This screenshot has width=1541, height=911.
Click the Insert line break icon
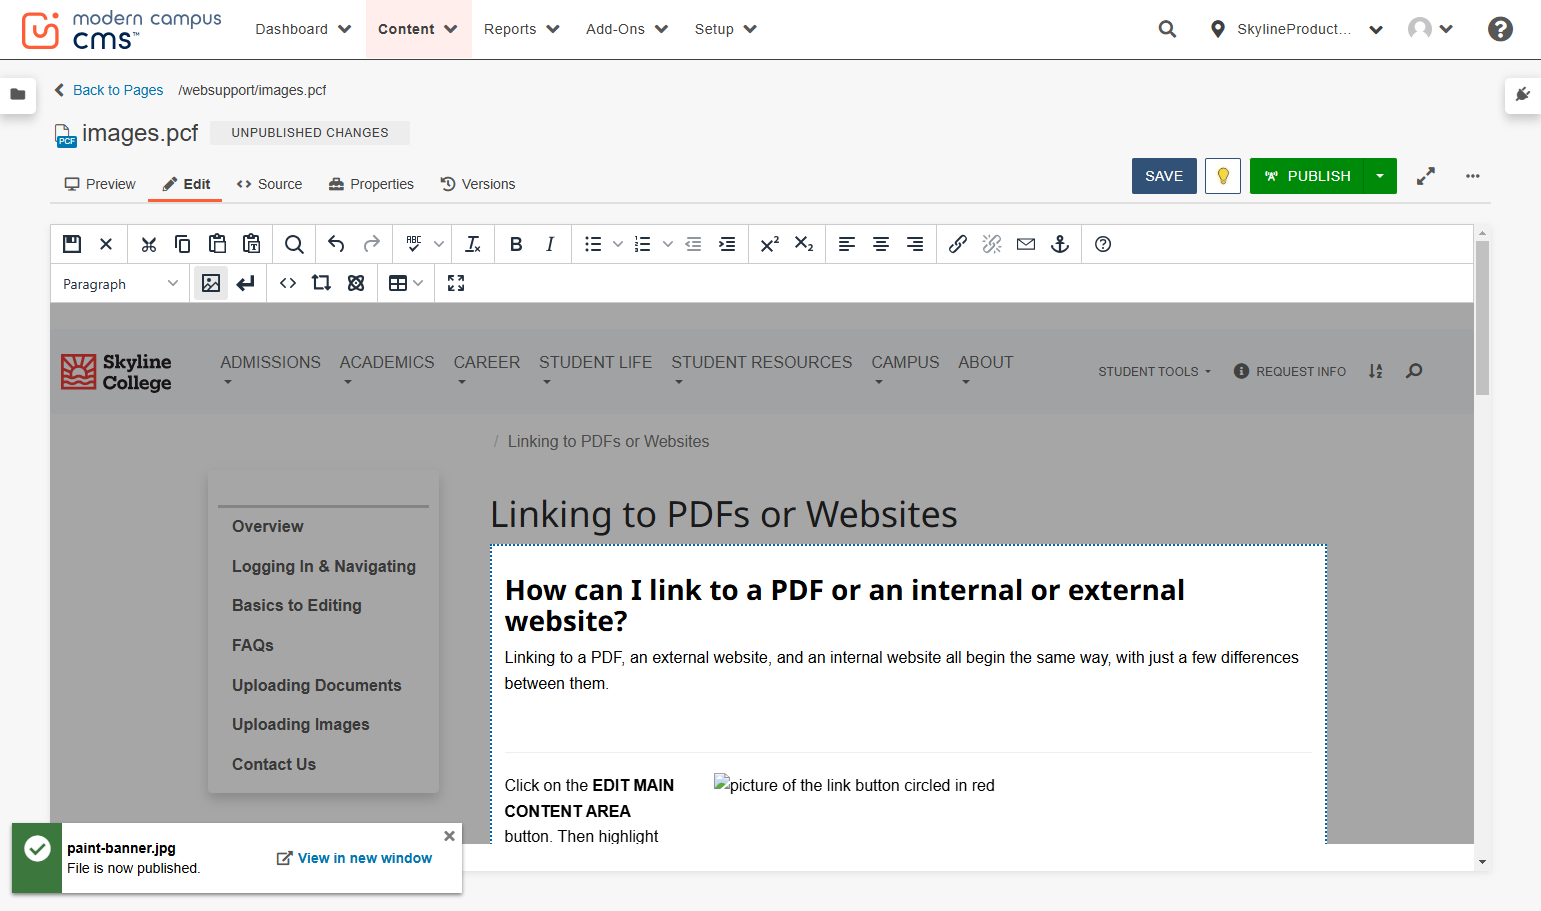click(246, 283)
